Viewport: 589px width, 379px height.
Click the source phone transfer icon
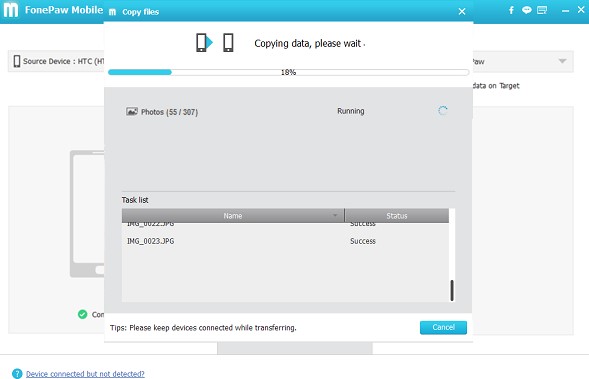(x=204, y=42)
